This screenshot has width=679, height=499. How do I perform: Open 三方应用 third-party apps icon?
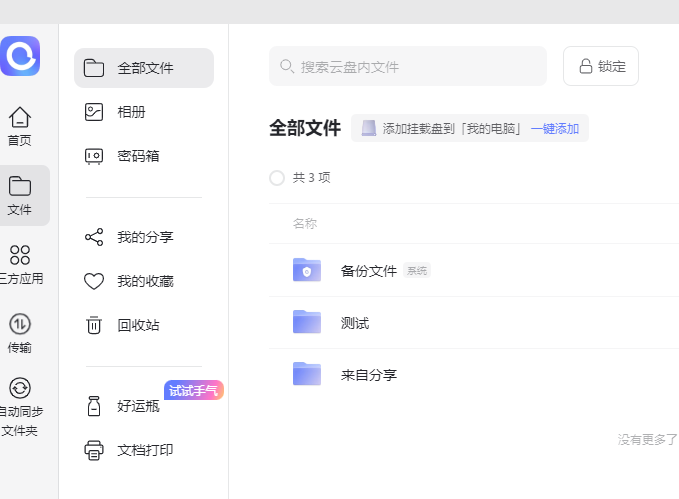[x=20, y=255]
